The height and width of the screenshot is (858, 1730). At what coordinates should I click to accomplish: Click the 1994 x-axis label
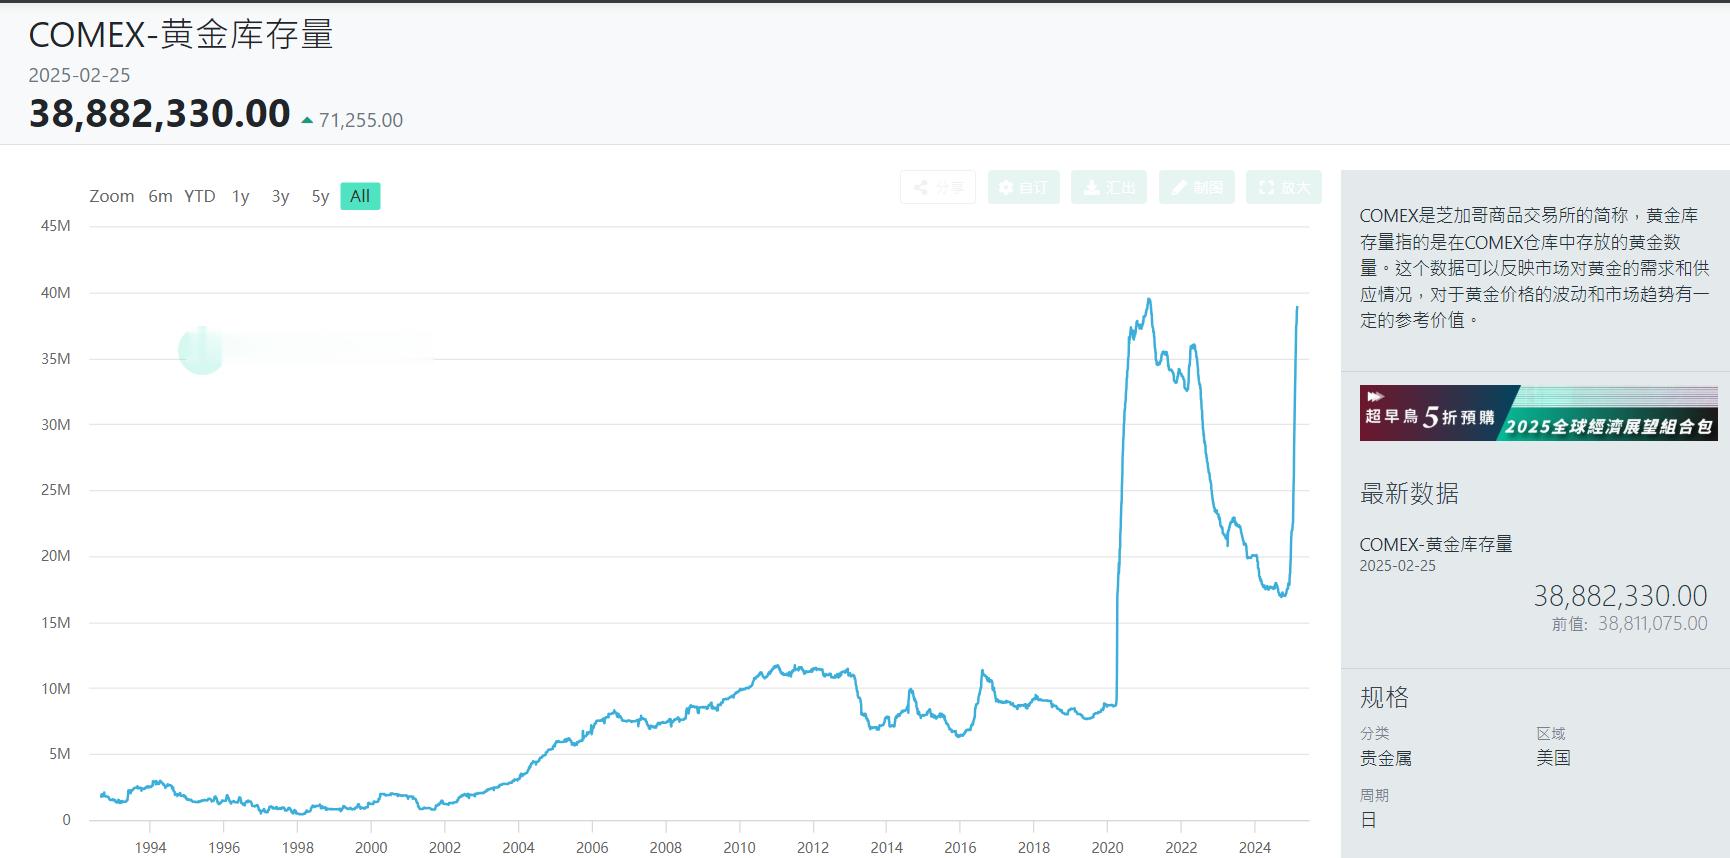pos(150,847)
